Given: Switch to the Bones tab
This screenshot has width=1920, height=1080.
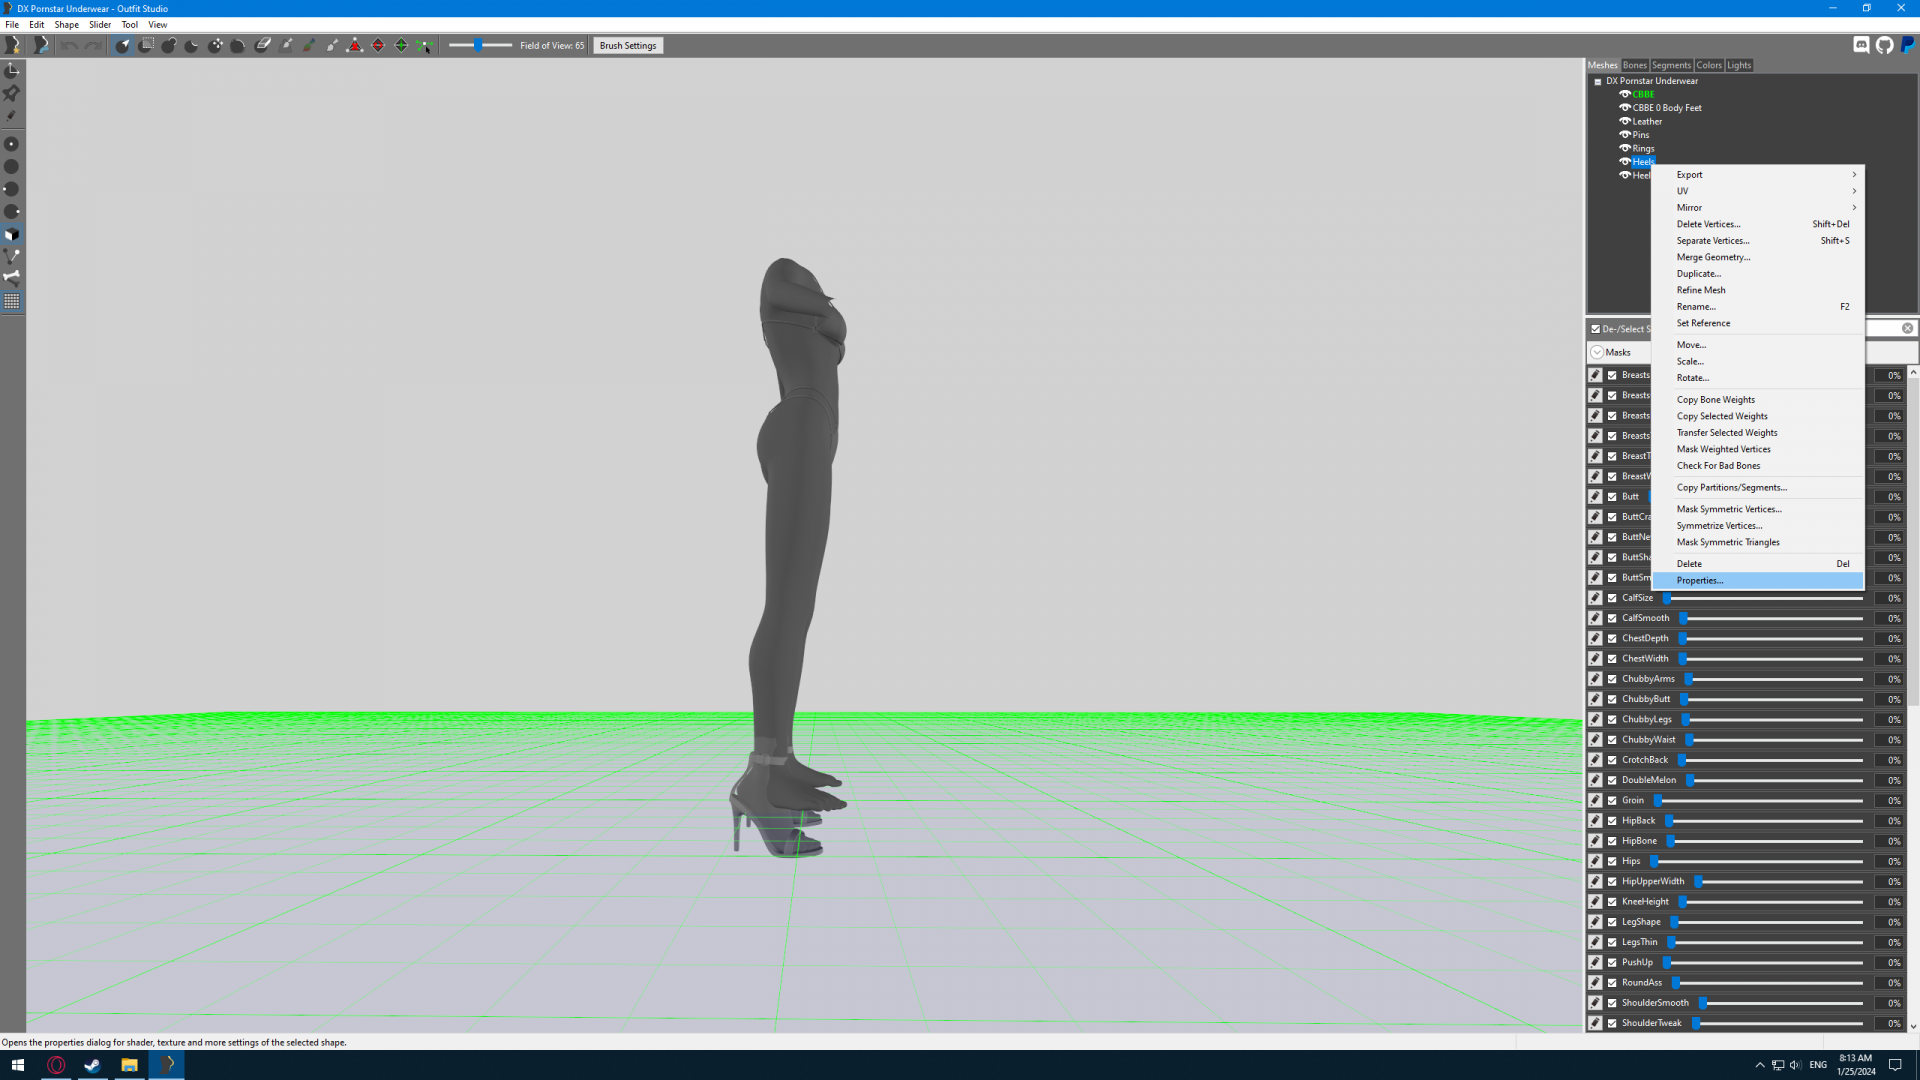Looking at the screenshot, I should (1634, 65).
